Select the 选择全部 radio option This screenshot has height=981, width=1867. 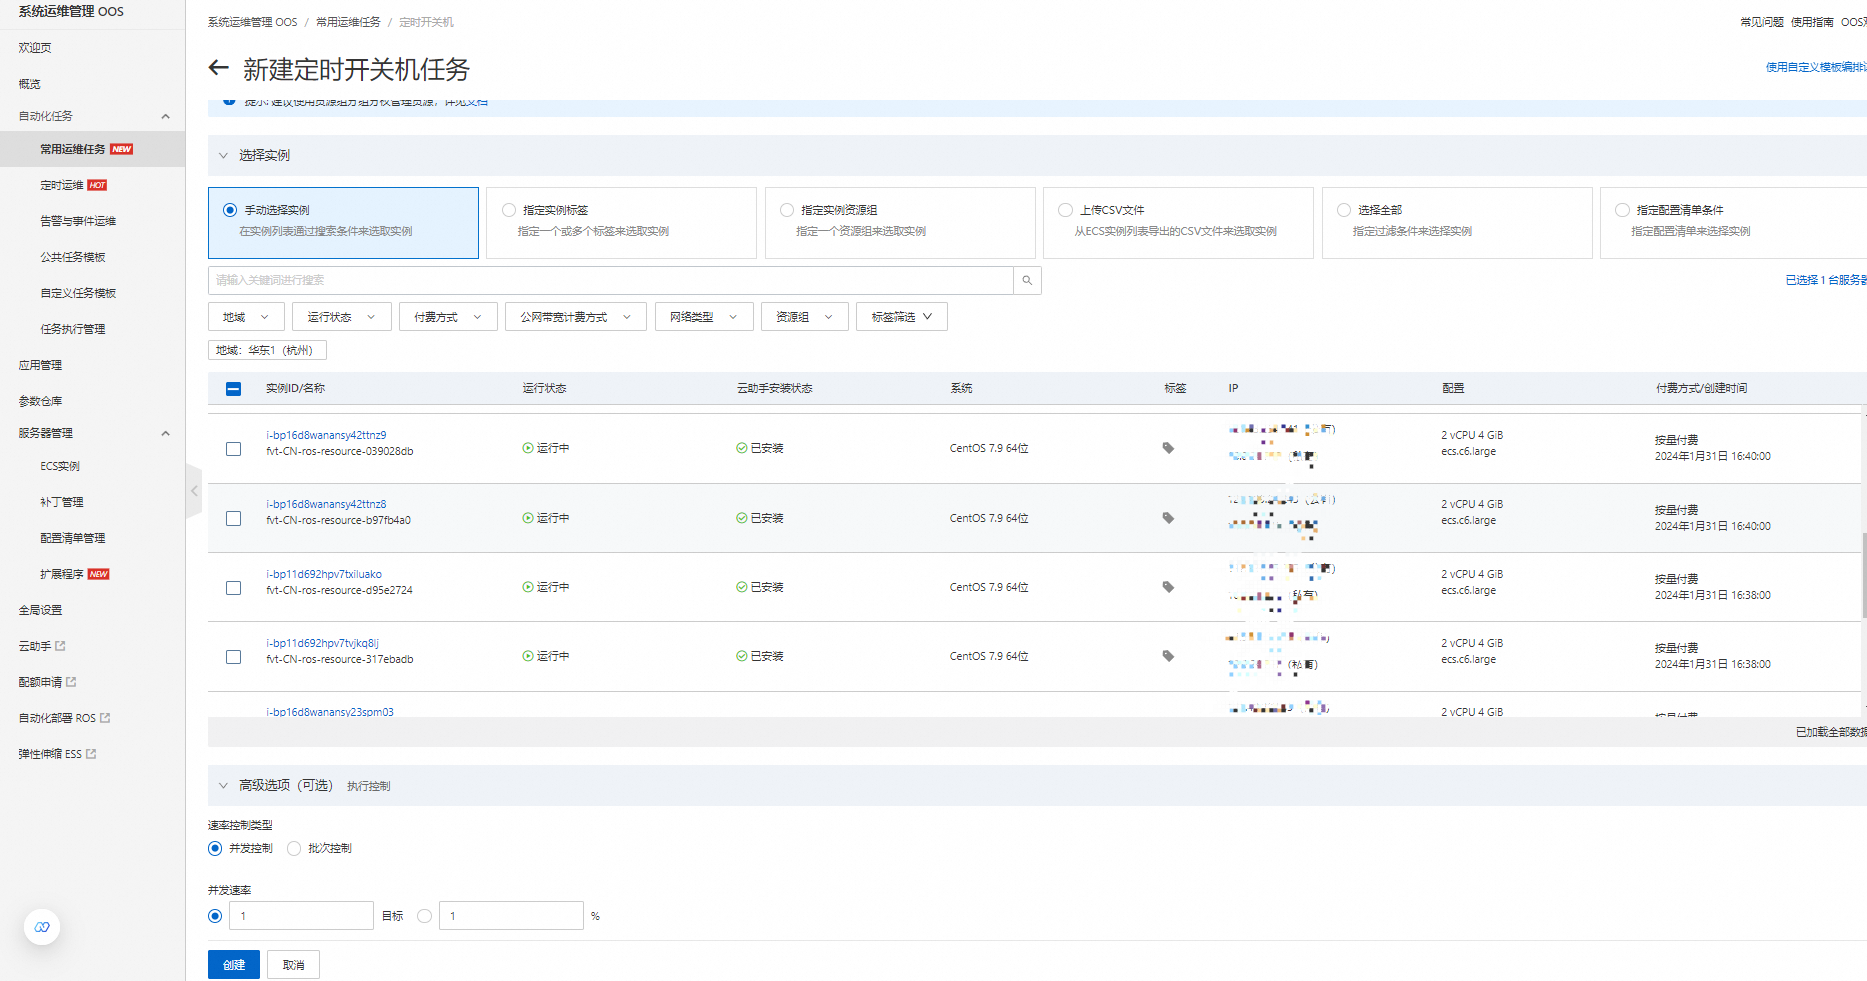(1344, 210)
